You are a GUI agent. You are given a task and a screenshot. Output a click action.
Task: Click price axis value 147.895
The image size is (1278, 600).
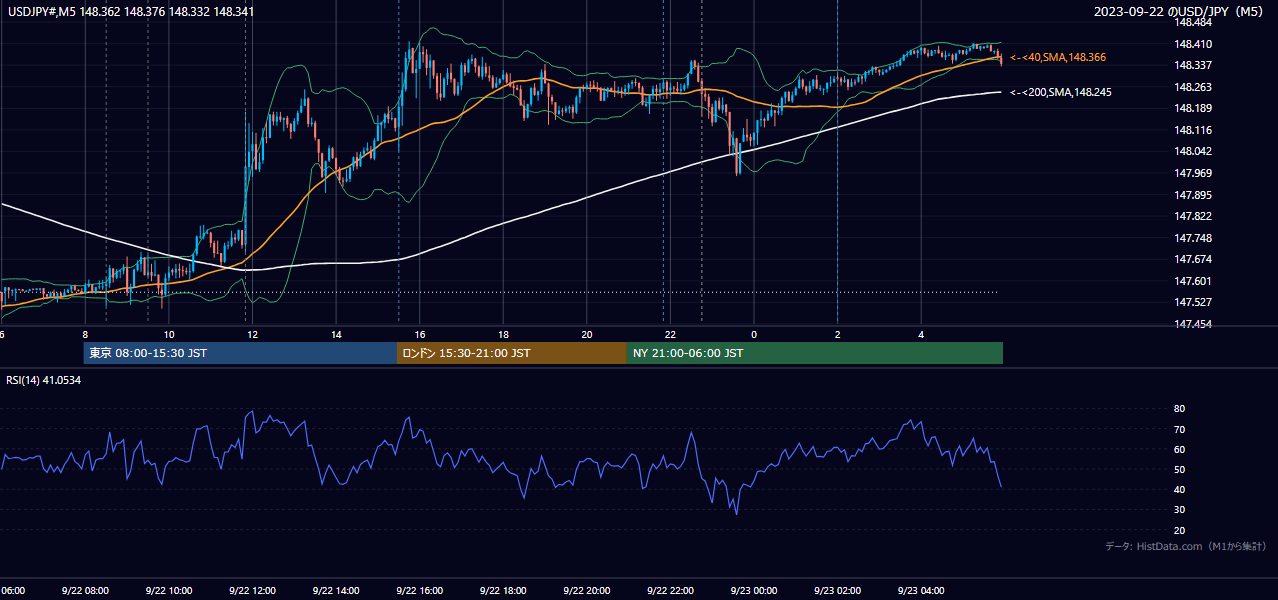coord(1194,195)
